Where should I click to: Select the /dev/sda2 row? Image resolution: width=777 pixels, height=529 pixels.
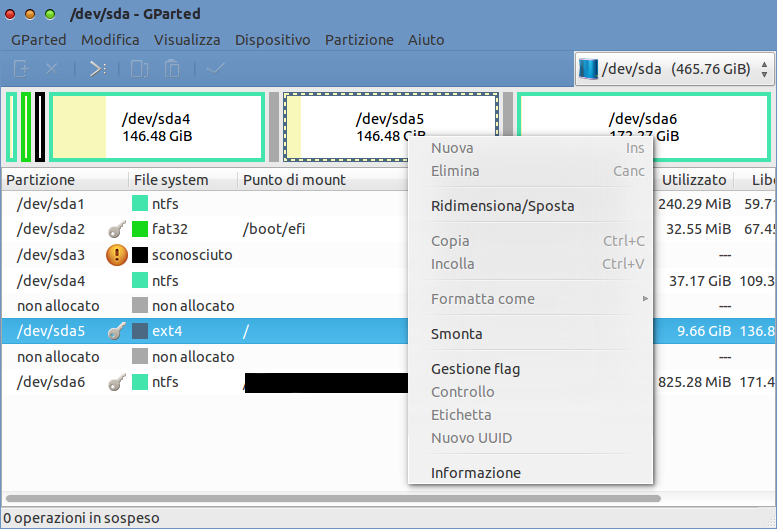coord(204,229)
